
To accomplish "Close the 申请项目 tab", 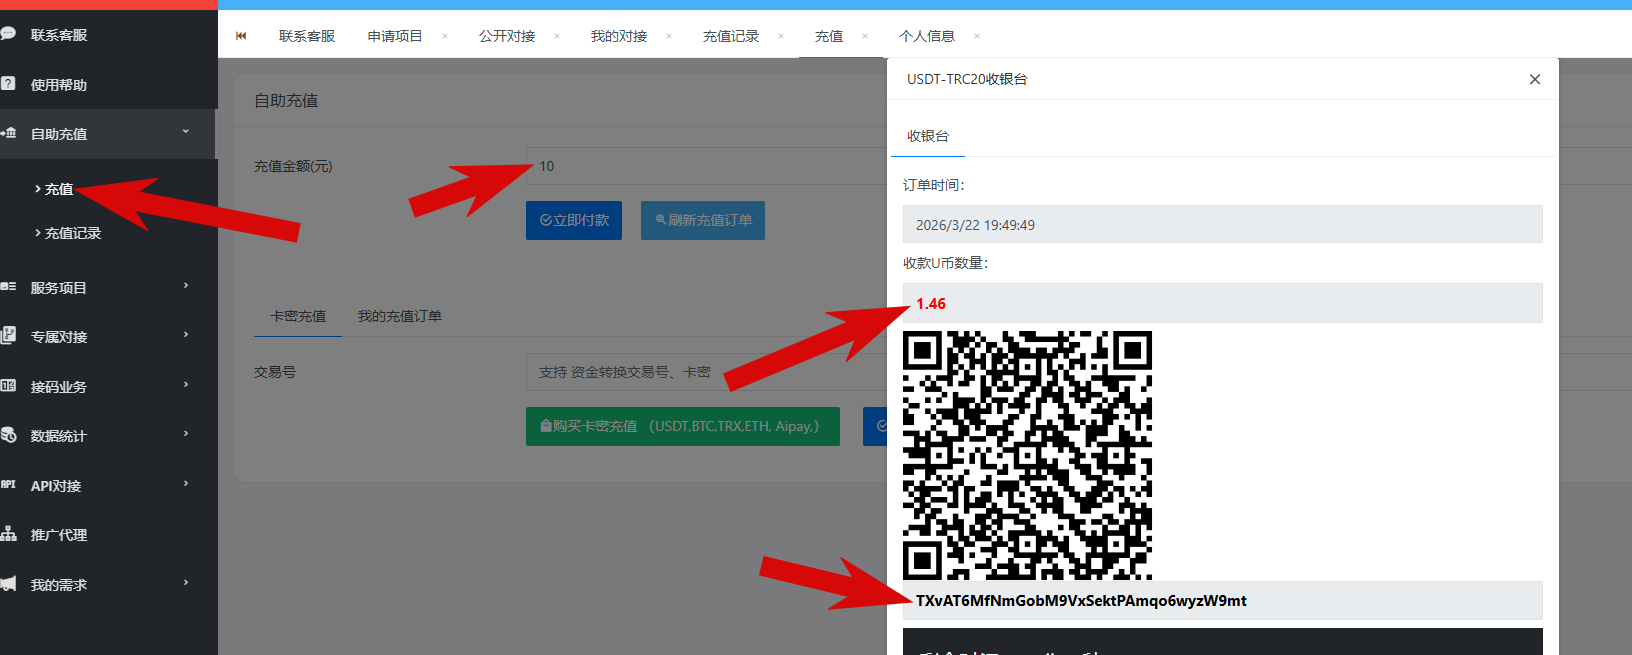I will click(445, 36).
